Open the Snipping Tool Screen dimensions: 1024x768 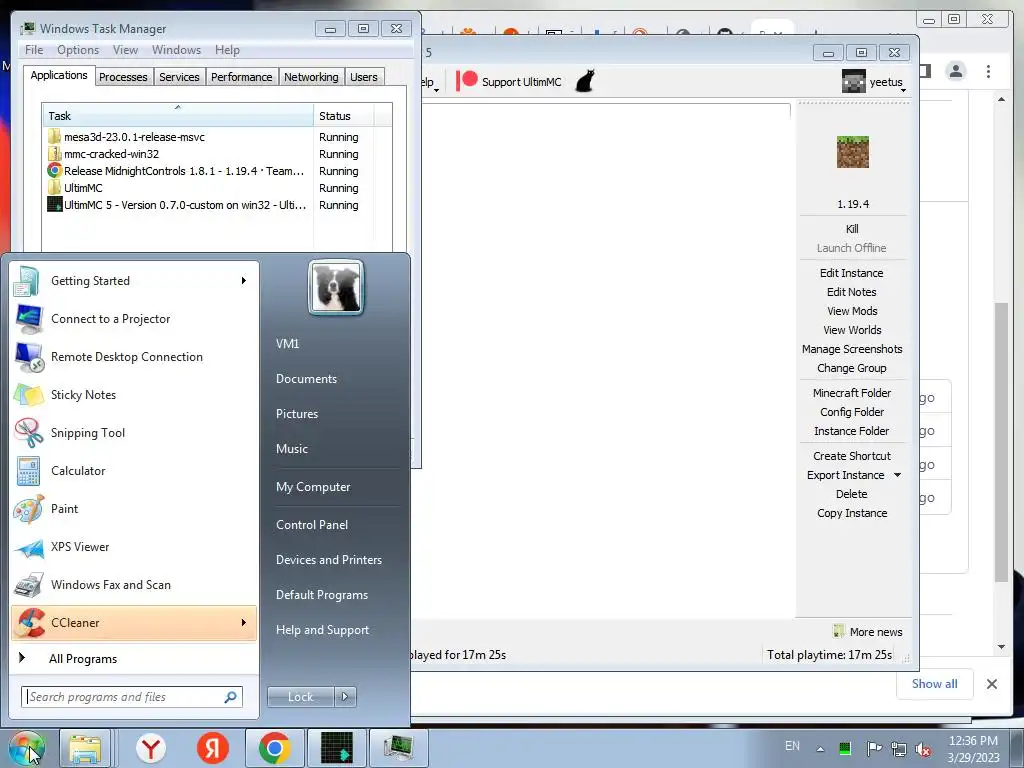pyautogui.click(x=133, y=432)
